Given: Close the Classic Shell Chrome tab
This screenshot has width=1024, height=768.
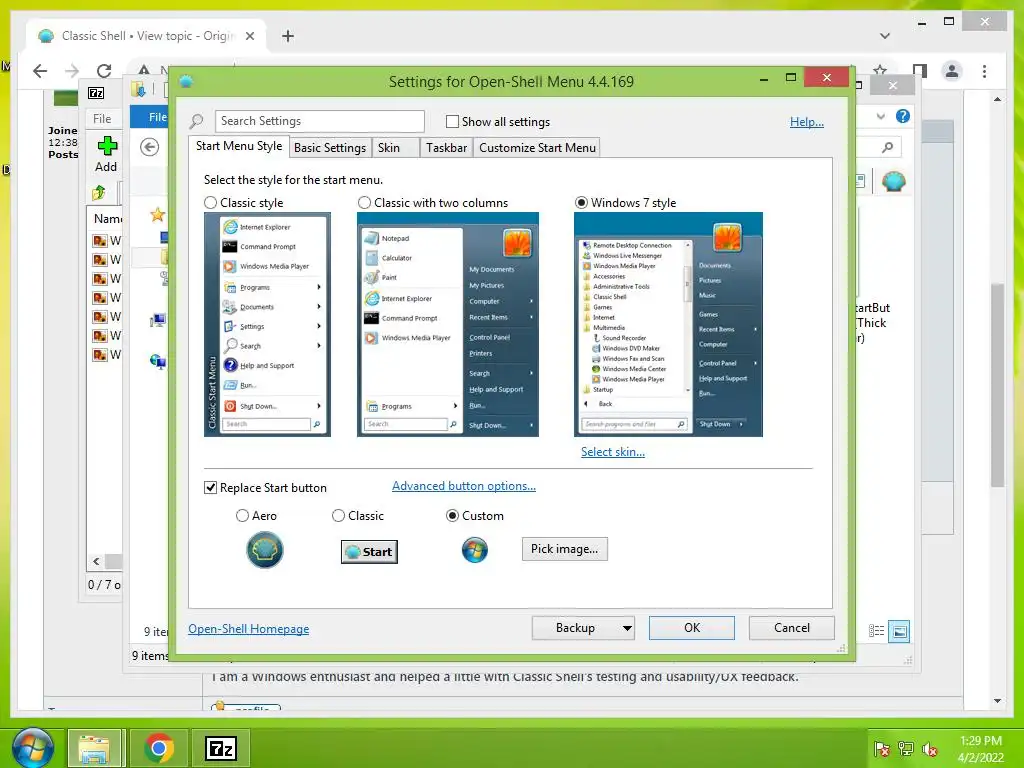Looking at the screenshot, I should [x=249, y=36].
